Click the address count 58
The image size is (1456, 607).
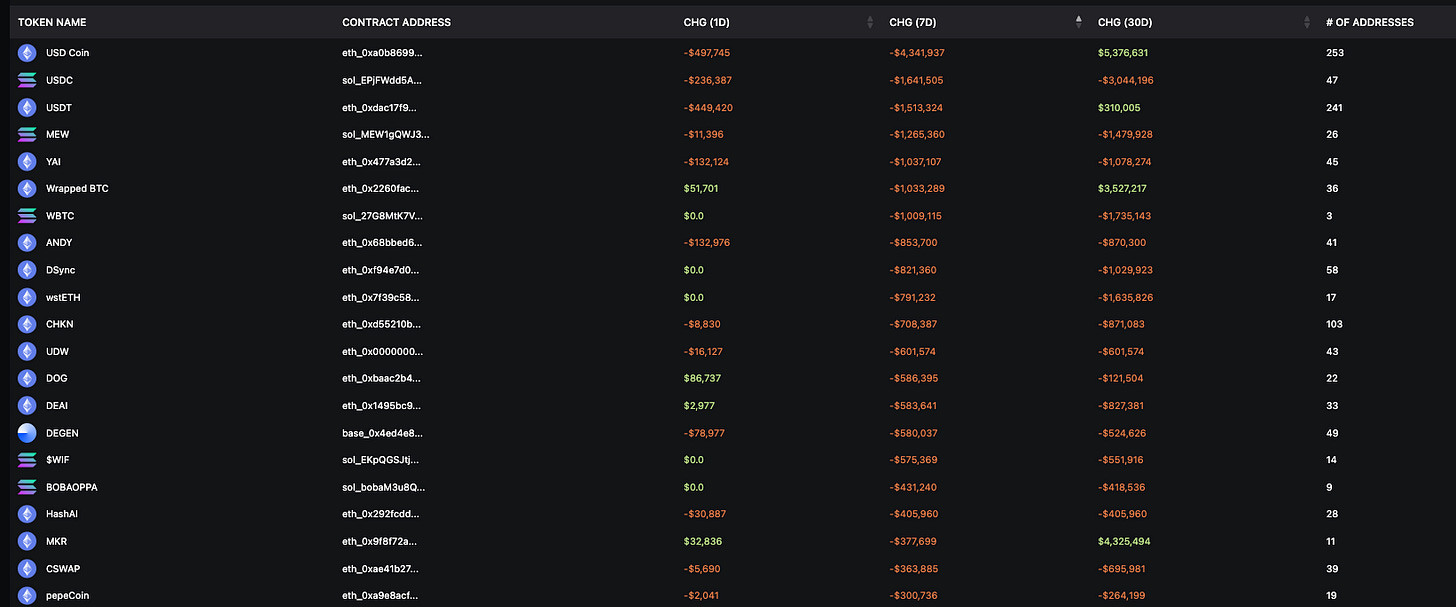(x=1332, y=270)
